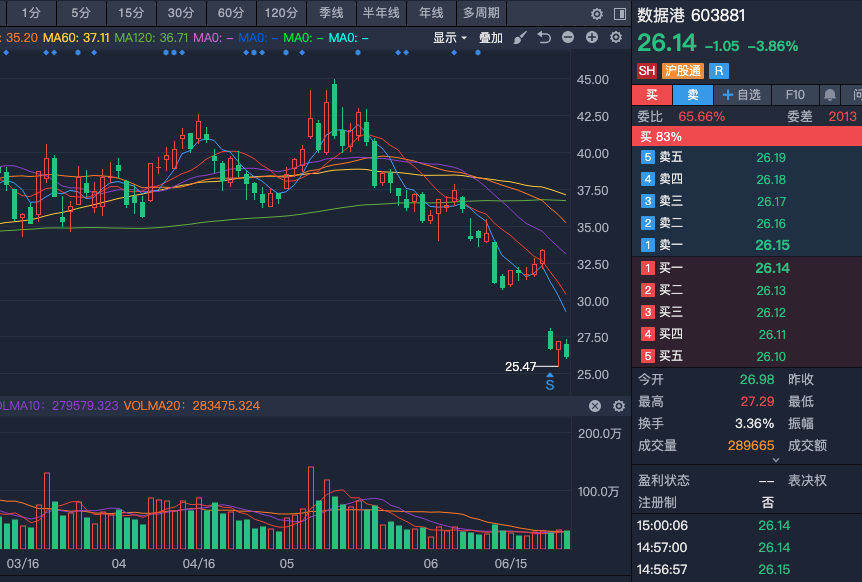Open the 多周期 multi-period tab
The image size is (862, 582).
[x=482, y=13]
